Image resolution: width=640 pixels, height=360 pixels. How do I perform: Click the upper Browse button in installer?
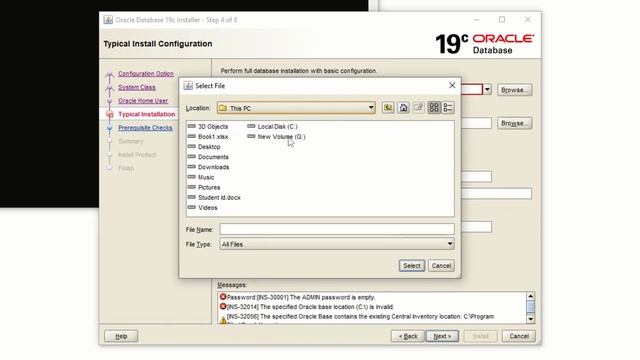click(x=514, y=90)
